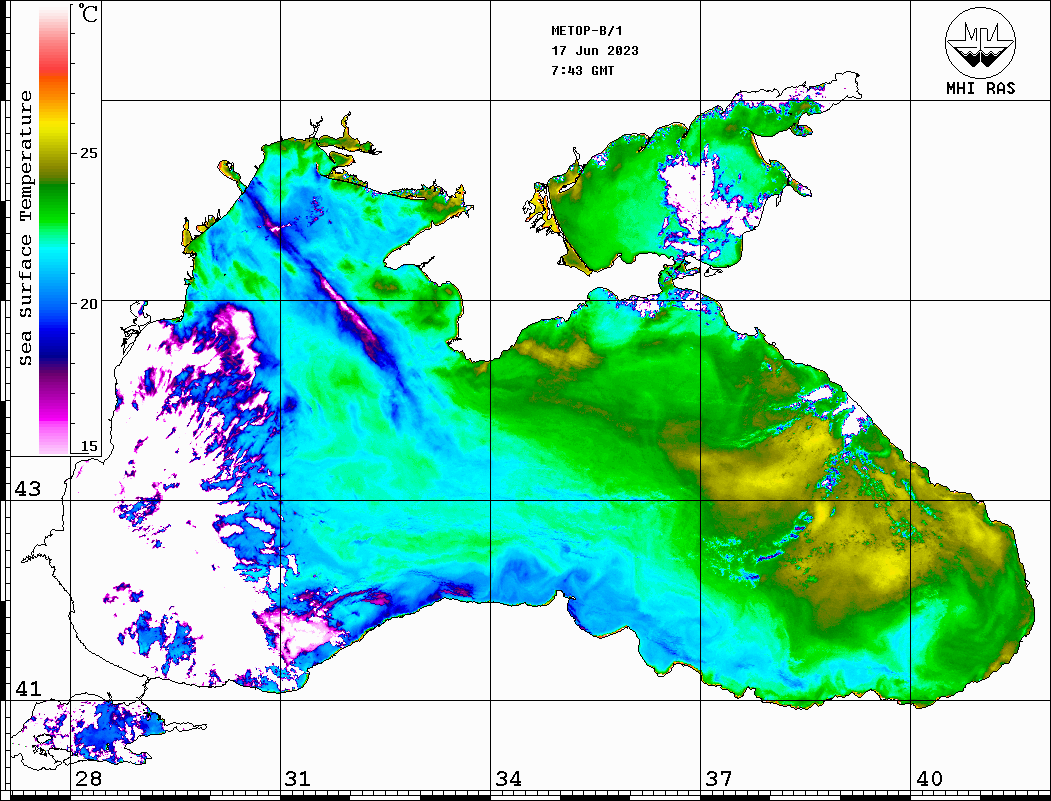Click the 'MHI RAS' label text
The width and height of the screenshot is (1051, 801).
pos(981,88)
